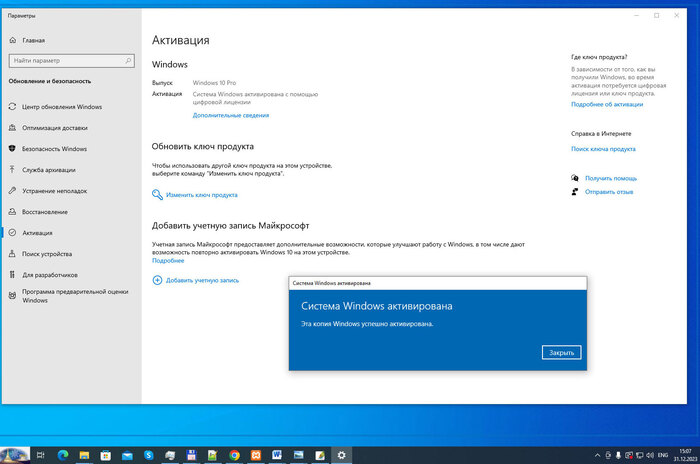This screenshot has width=700, height=464.
Task: Launch Microsoft Edge from the taskbar
Action: (x=63, y=455)
